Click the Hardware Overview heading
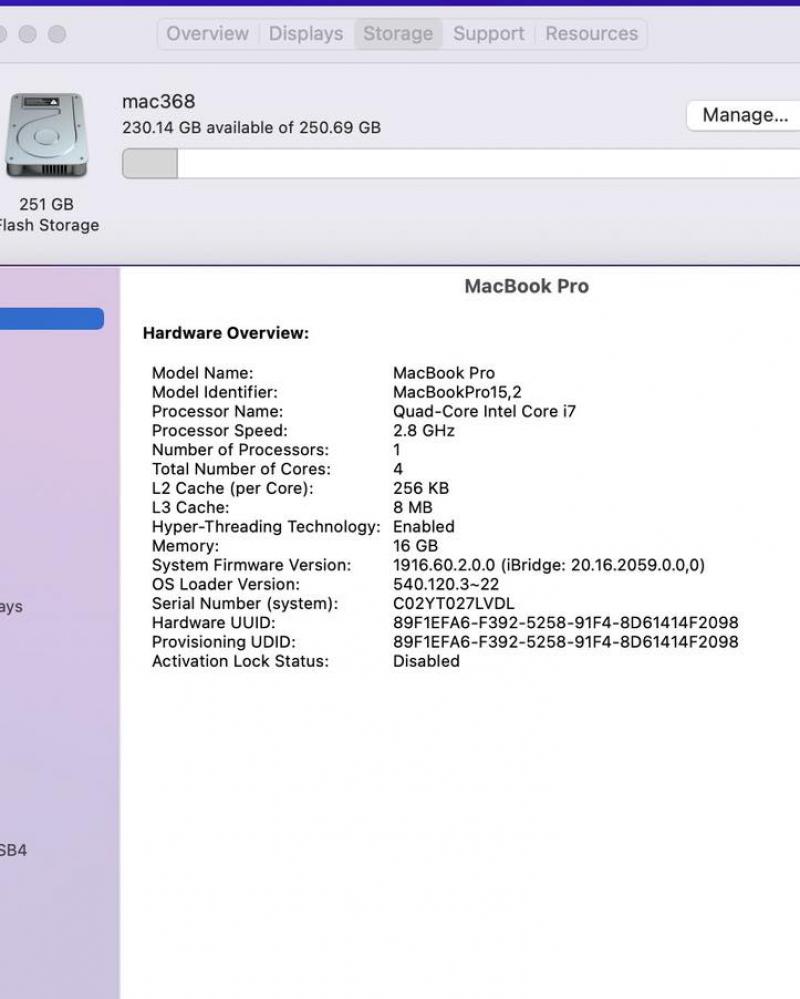Viewport: 800px width, 999px height. [226, 333]
